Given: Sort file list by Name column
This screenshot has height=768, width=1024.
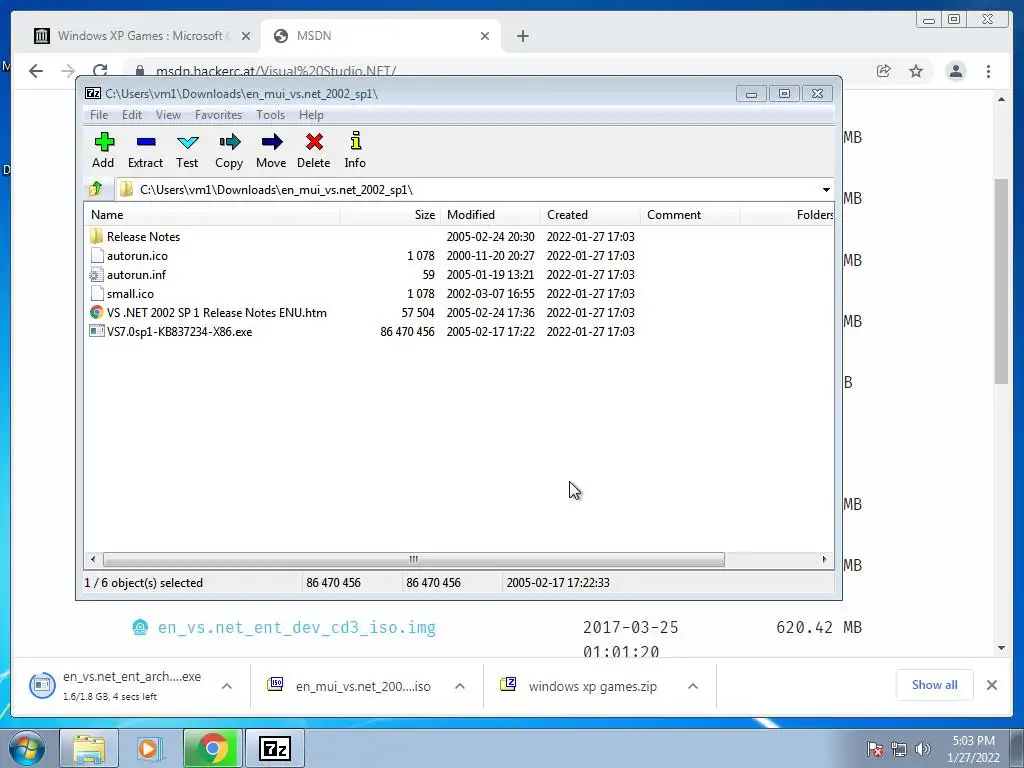Looking at the screenshot, I should point(212,215).
